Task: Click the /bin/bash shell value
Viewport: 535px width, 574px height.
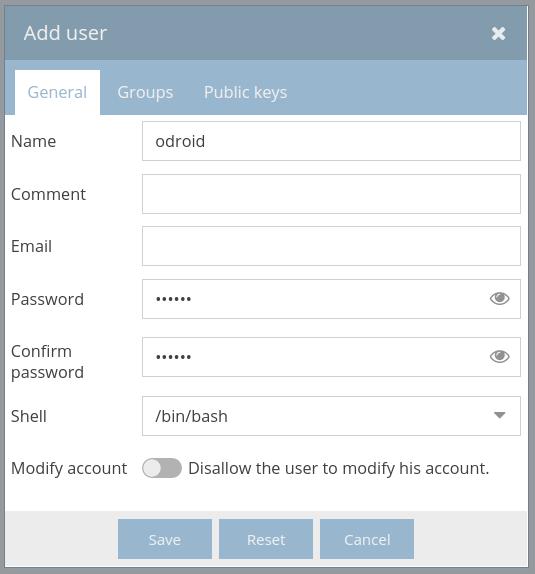Action: 192,416
